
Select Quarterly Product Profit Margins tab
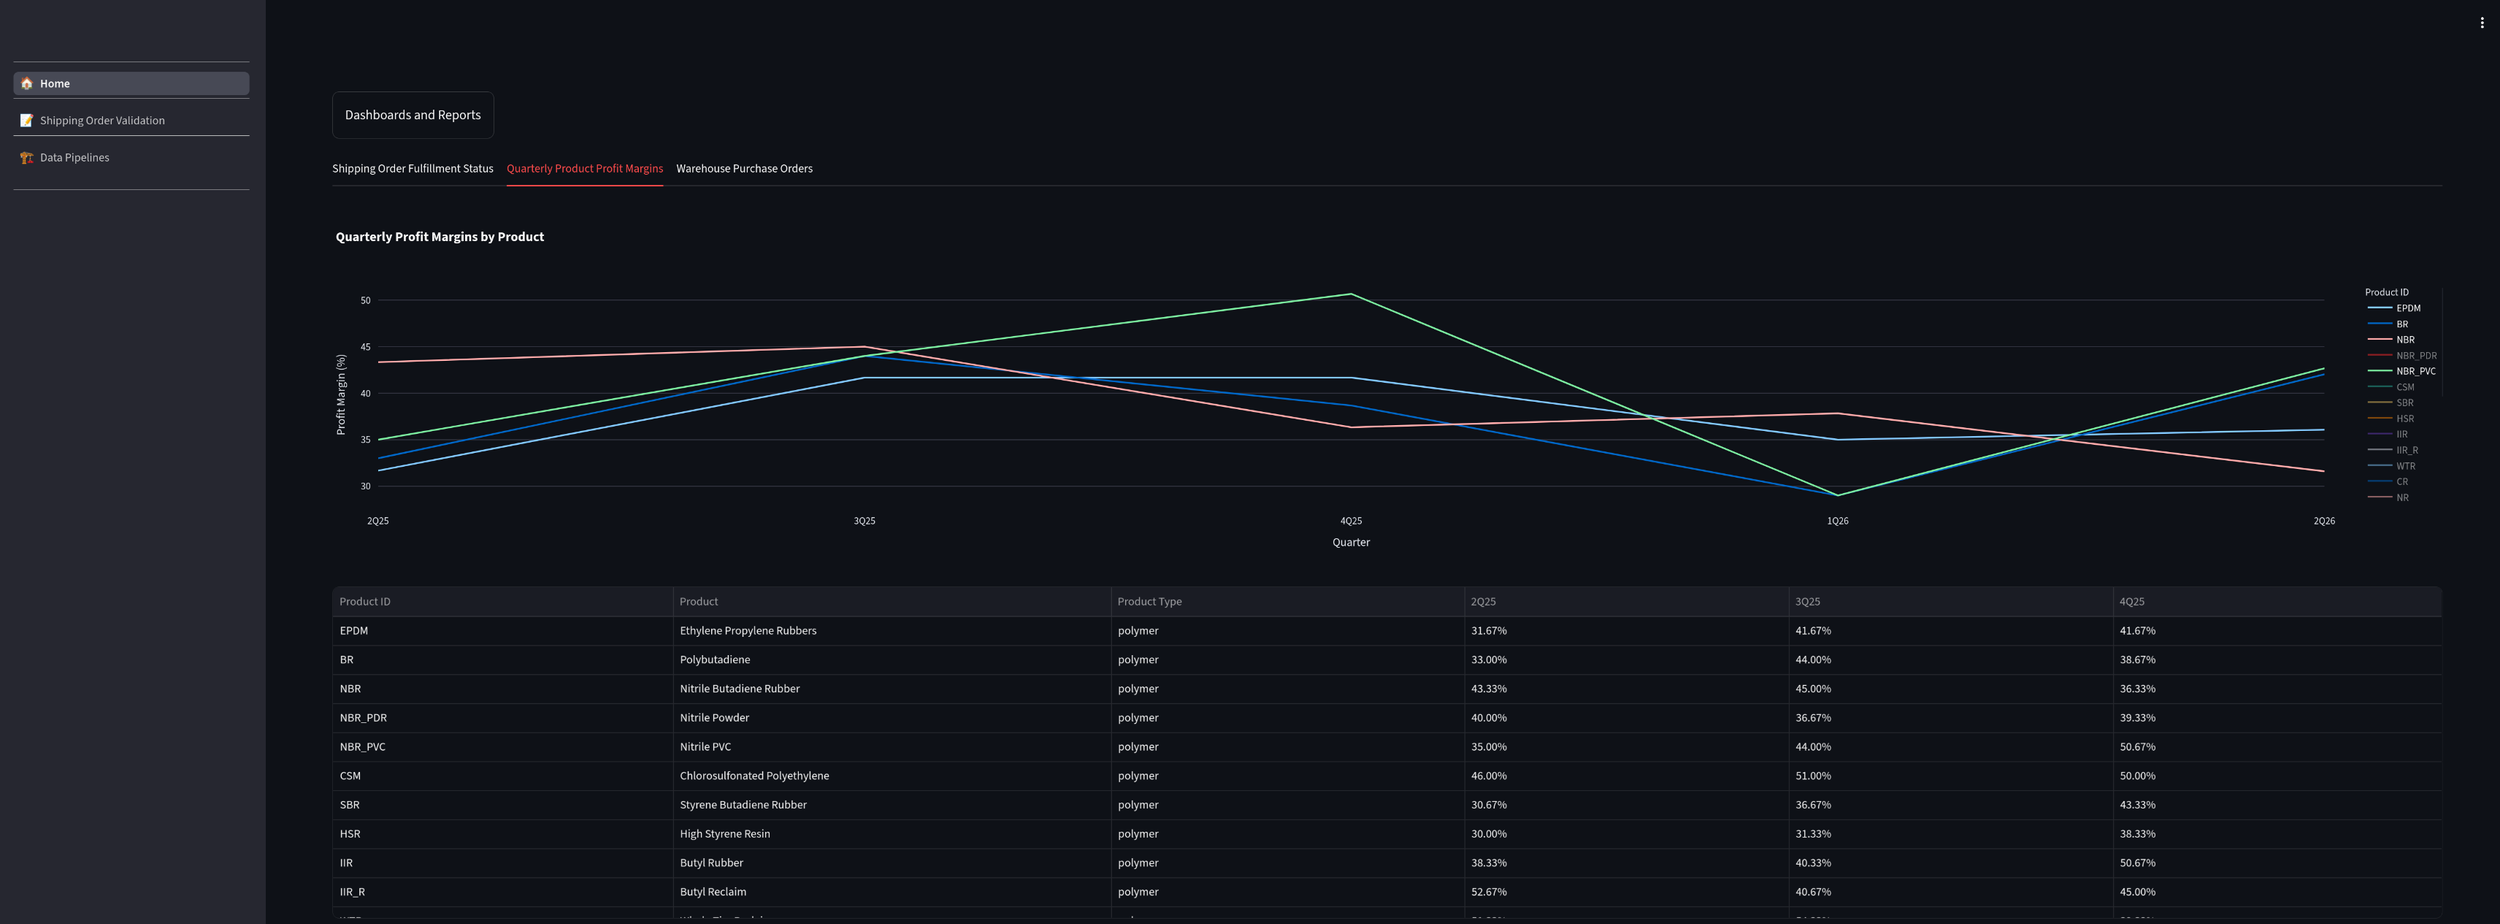(584, 168)
